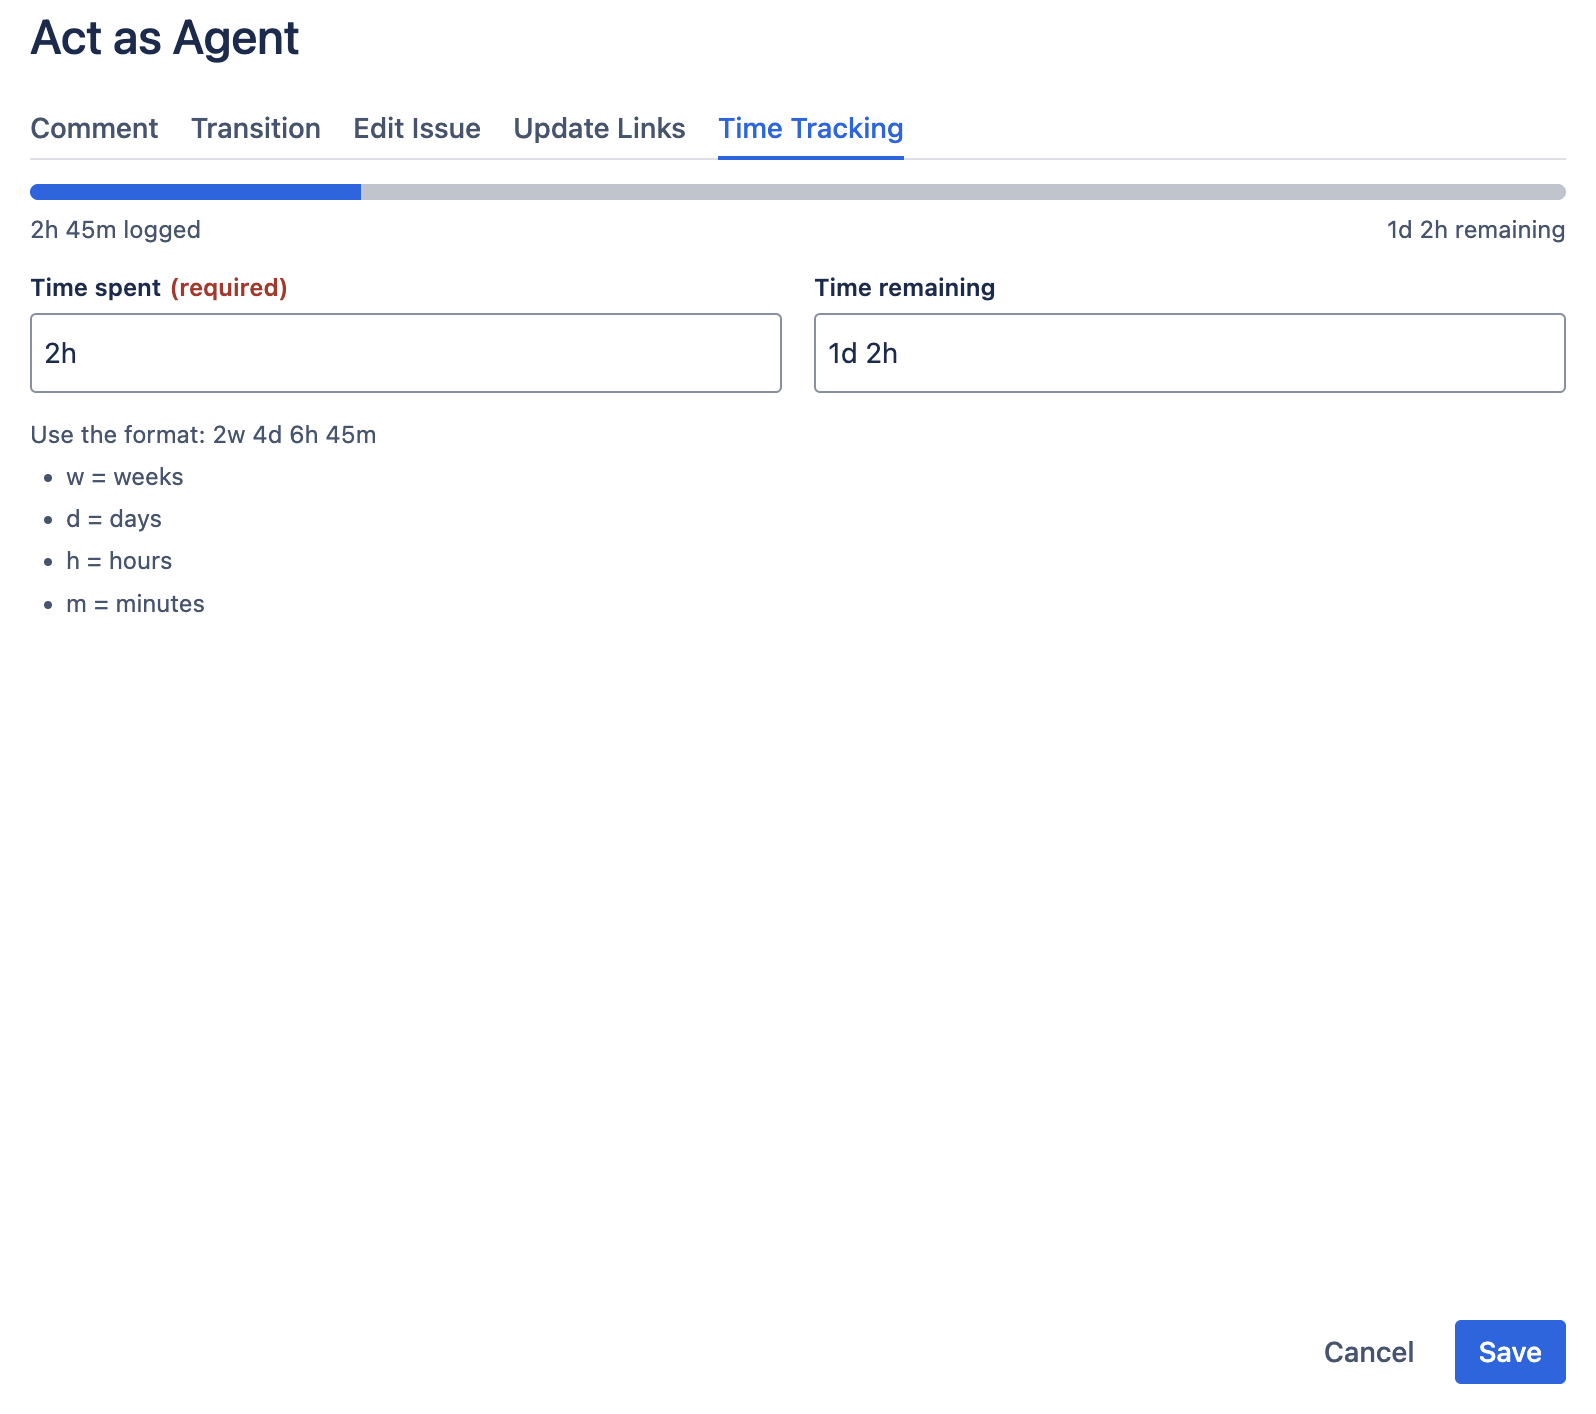Focus the Time remaining input field
Screen dimensions: 1596x1414
(x=1190, y=353)
